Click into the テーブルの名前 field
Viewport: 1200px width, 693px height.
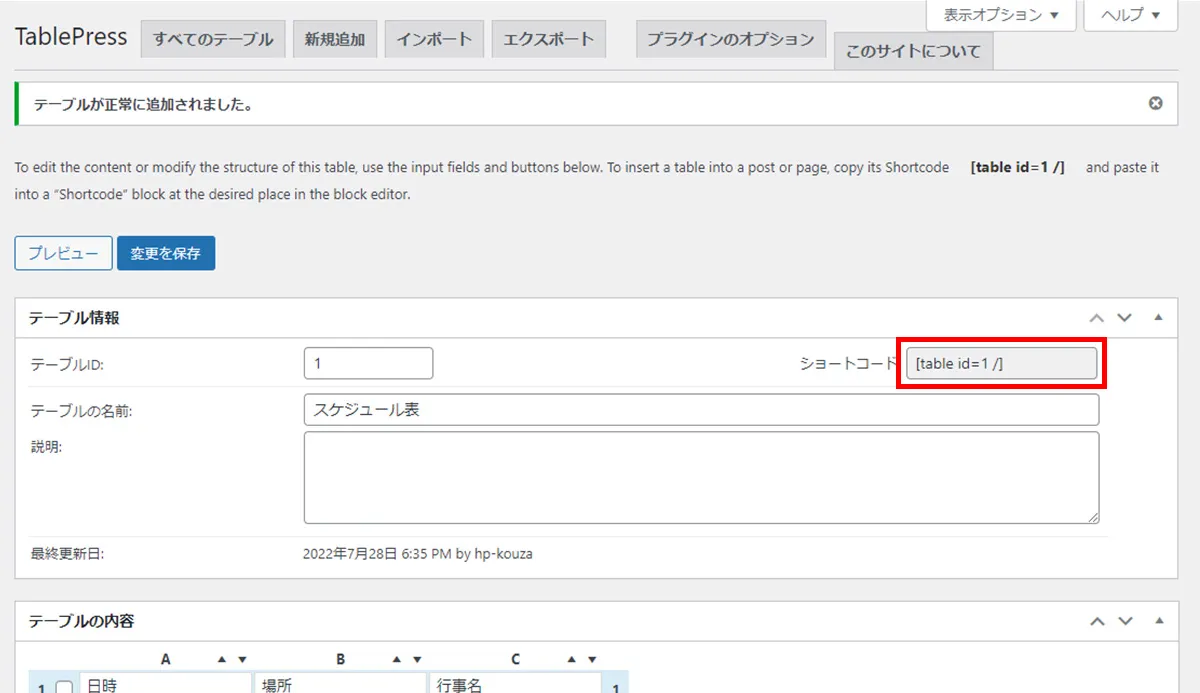click(700, 409)
